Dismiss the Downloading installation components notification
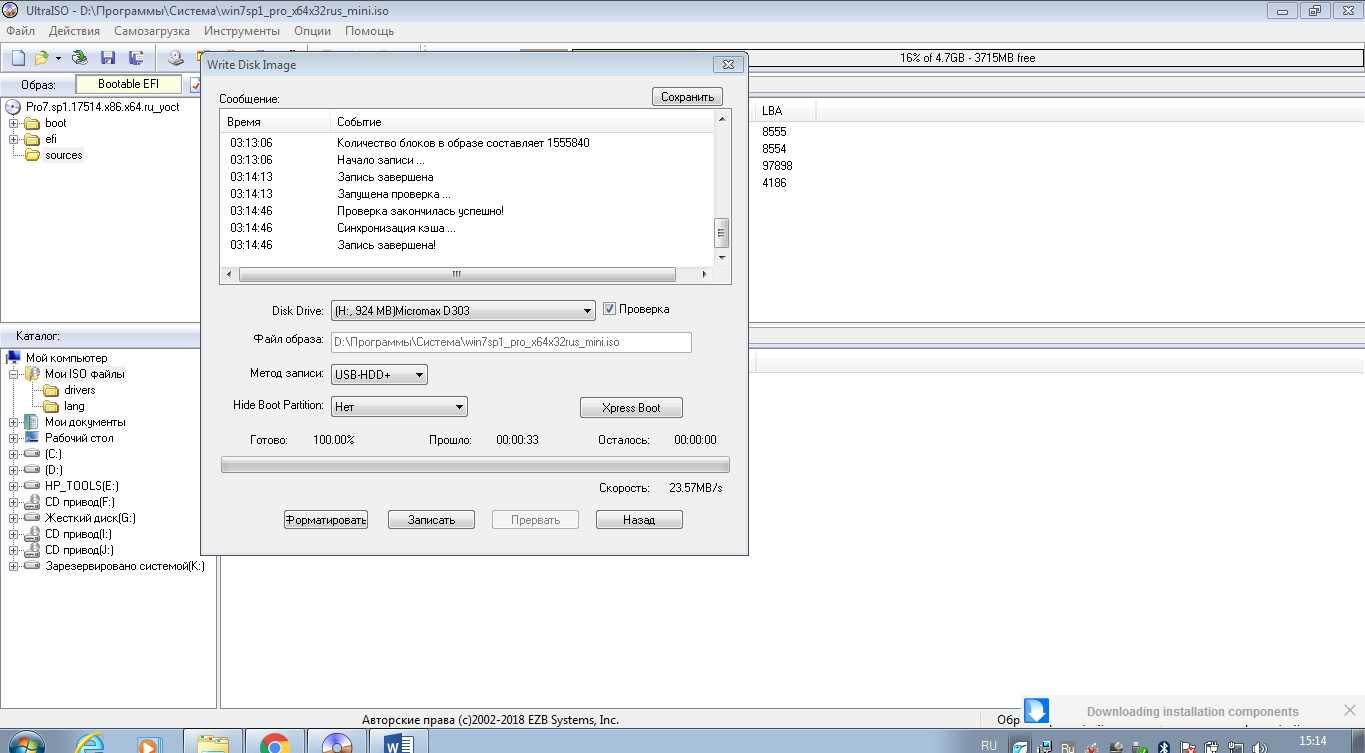 click(1350, 710)
